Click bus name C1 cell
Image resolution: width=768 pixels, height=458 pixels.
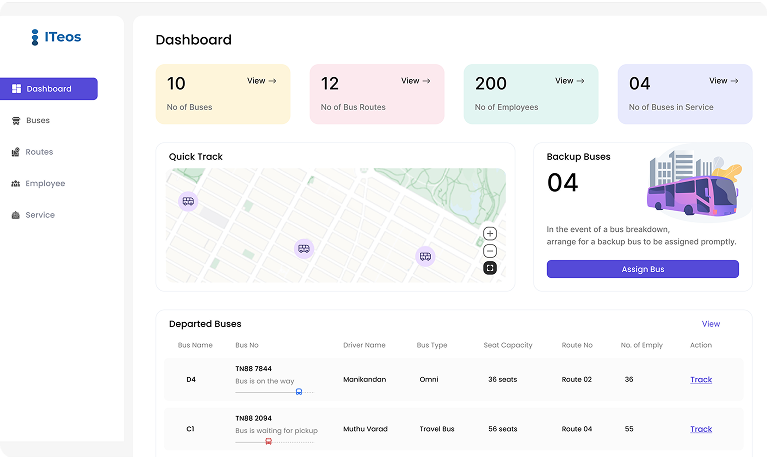pos(191,429)
